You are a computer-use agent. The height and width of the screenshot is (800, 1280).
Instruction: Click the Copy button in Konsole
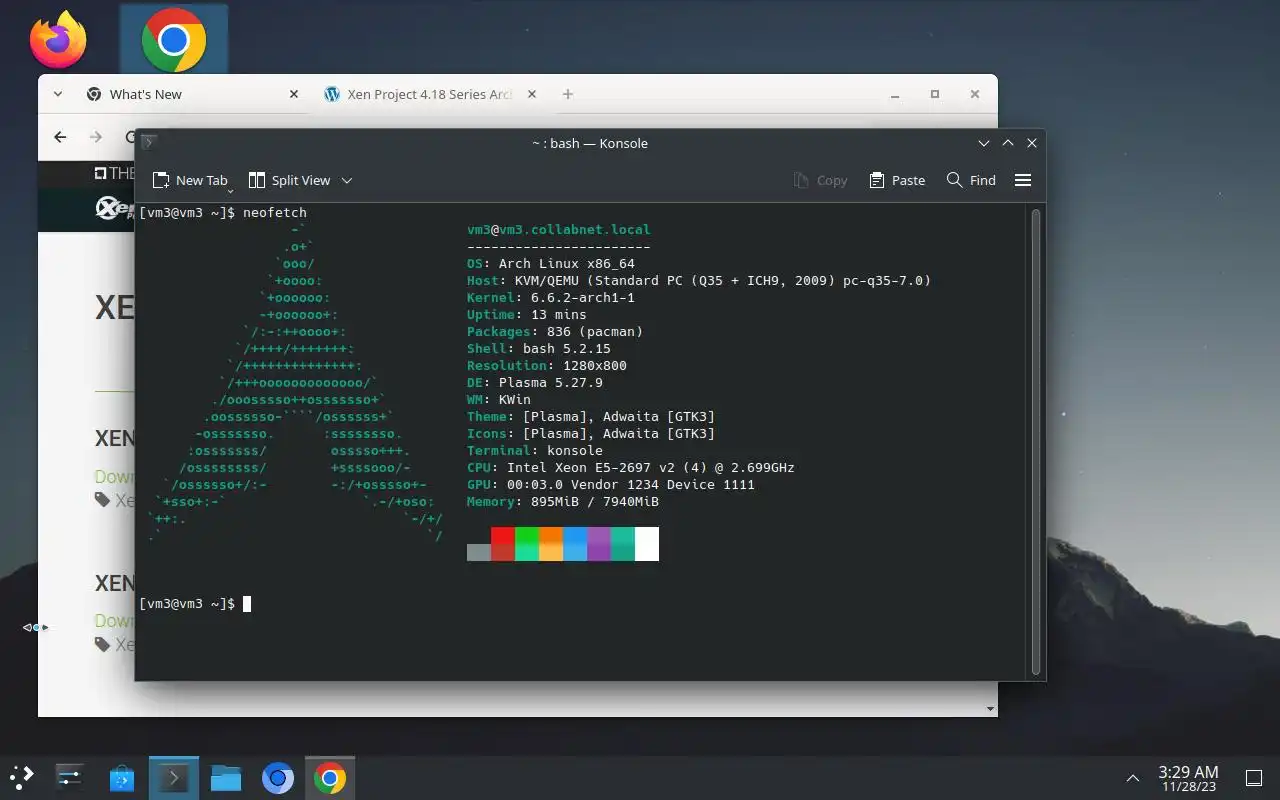pos(820,180)
